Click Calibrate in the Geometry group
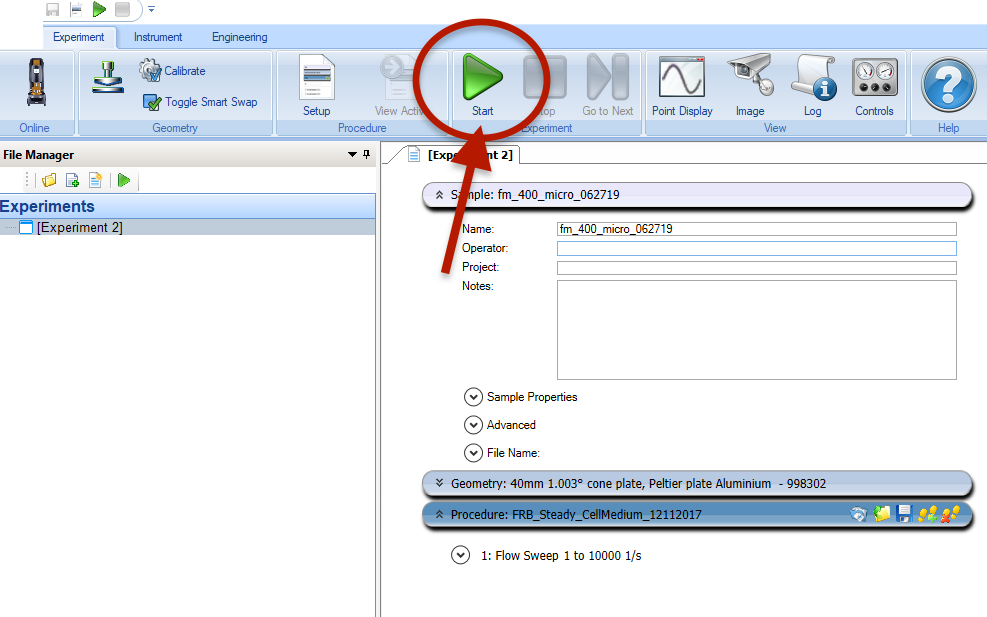 point(173,71)
